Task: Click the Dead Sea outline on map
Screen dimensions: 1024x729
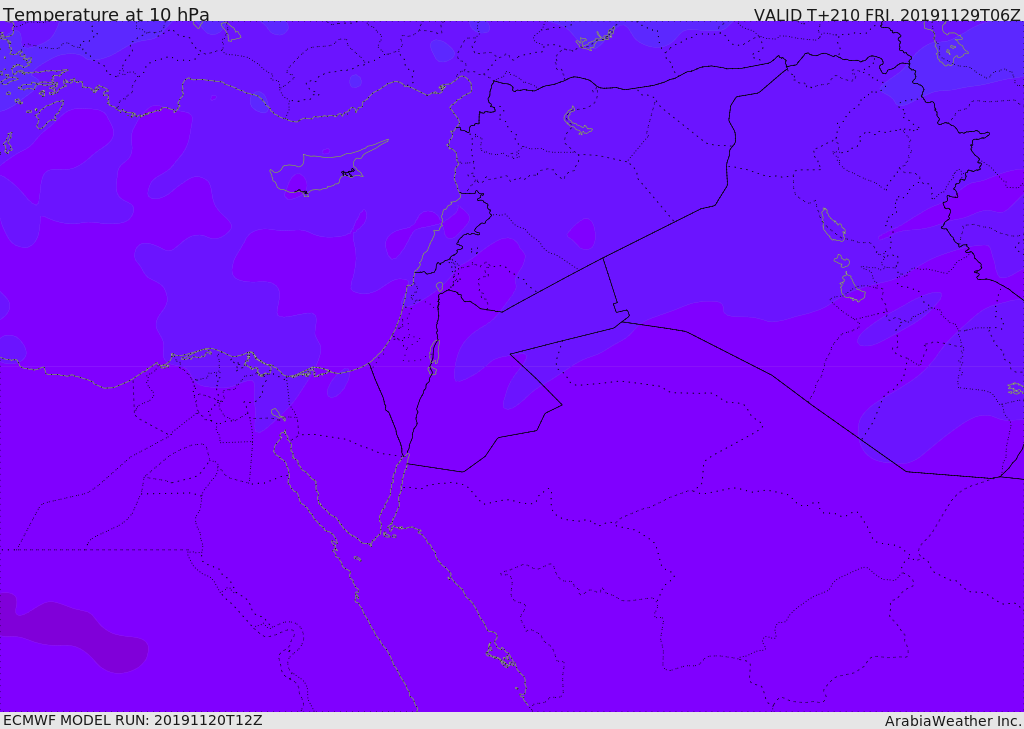Action: click(x=434, y=357)
